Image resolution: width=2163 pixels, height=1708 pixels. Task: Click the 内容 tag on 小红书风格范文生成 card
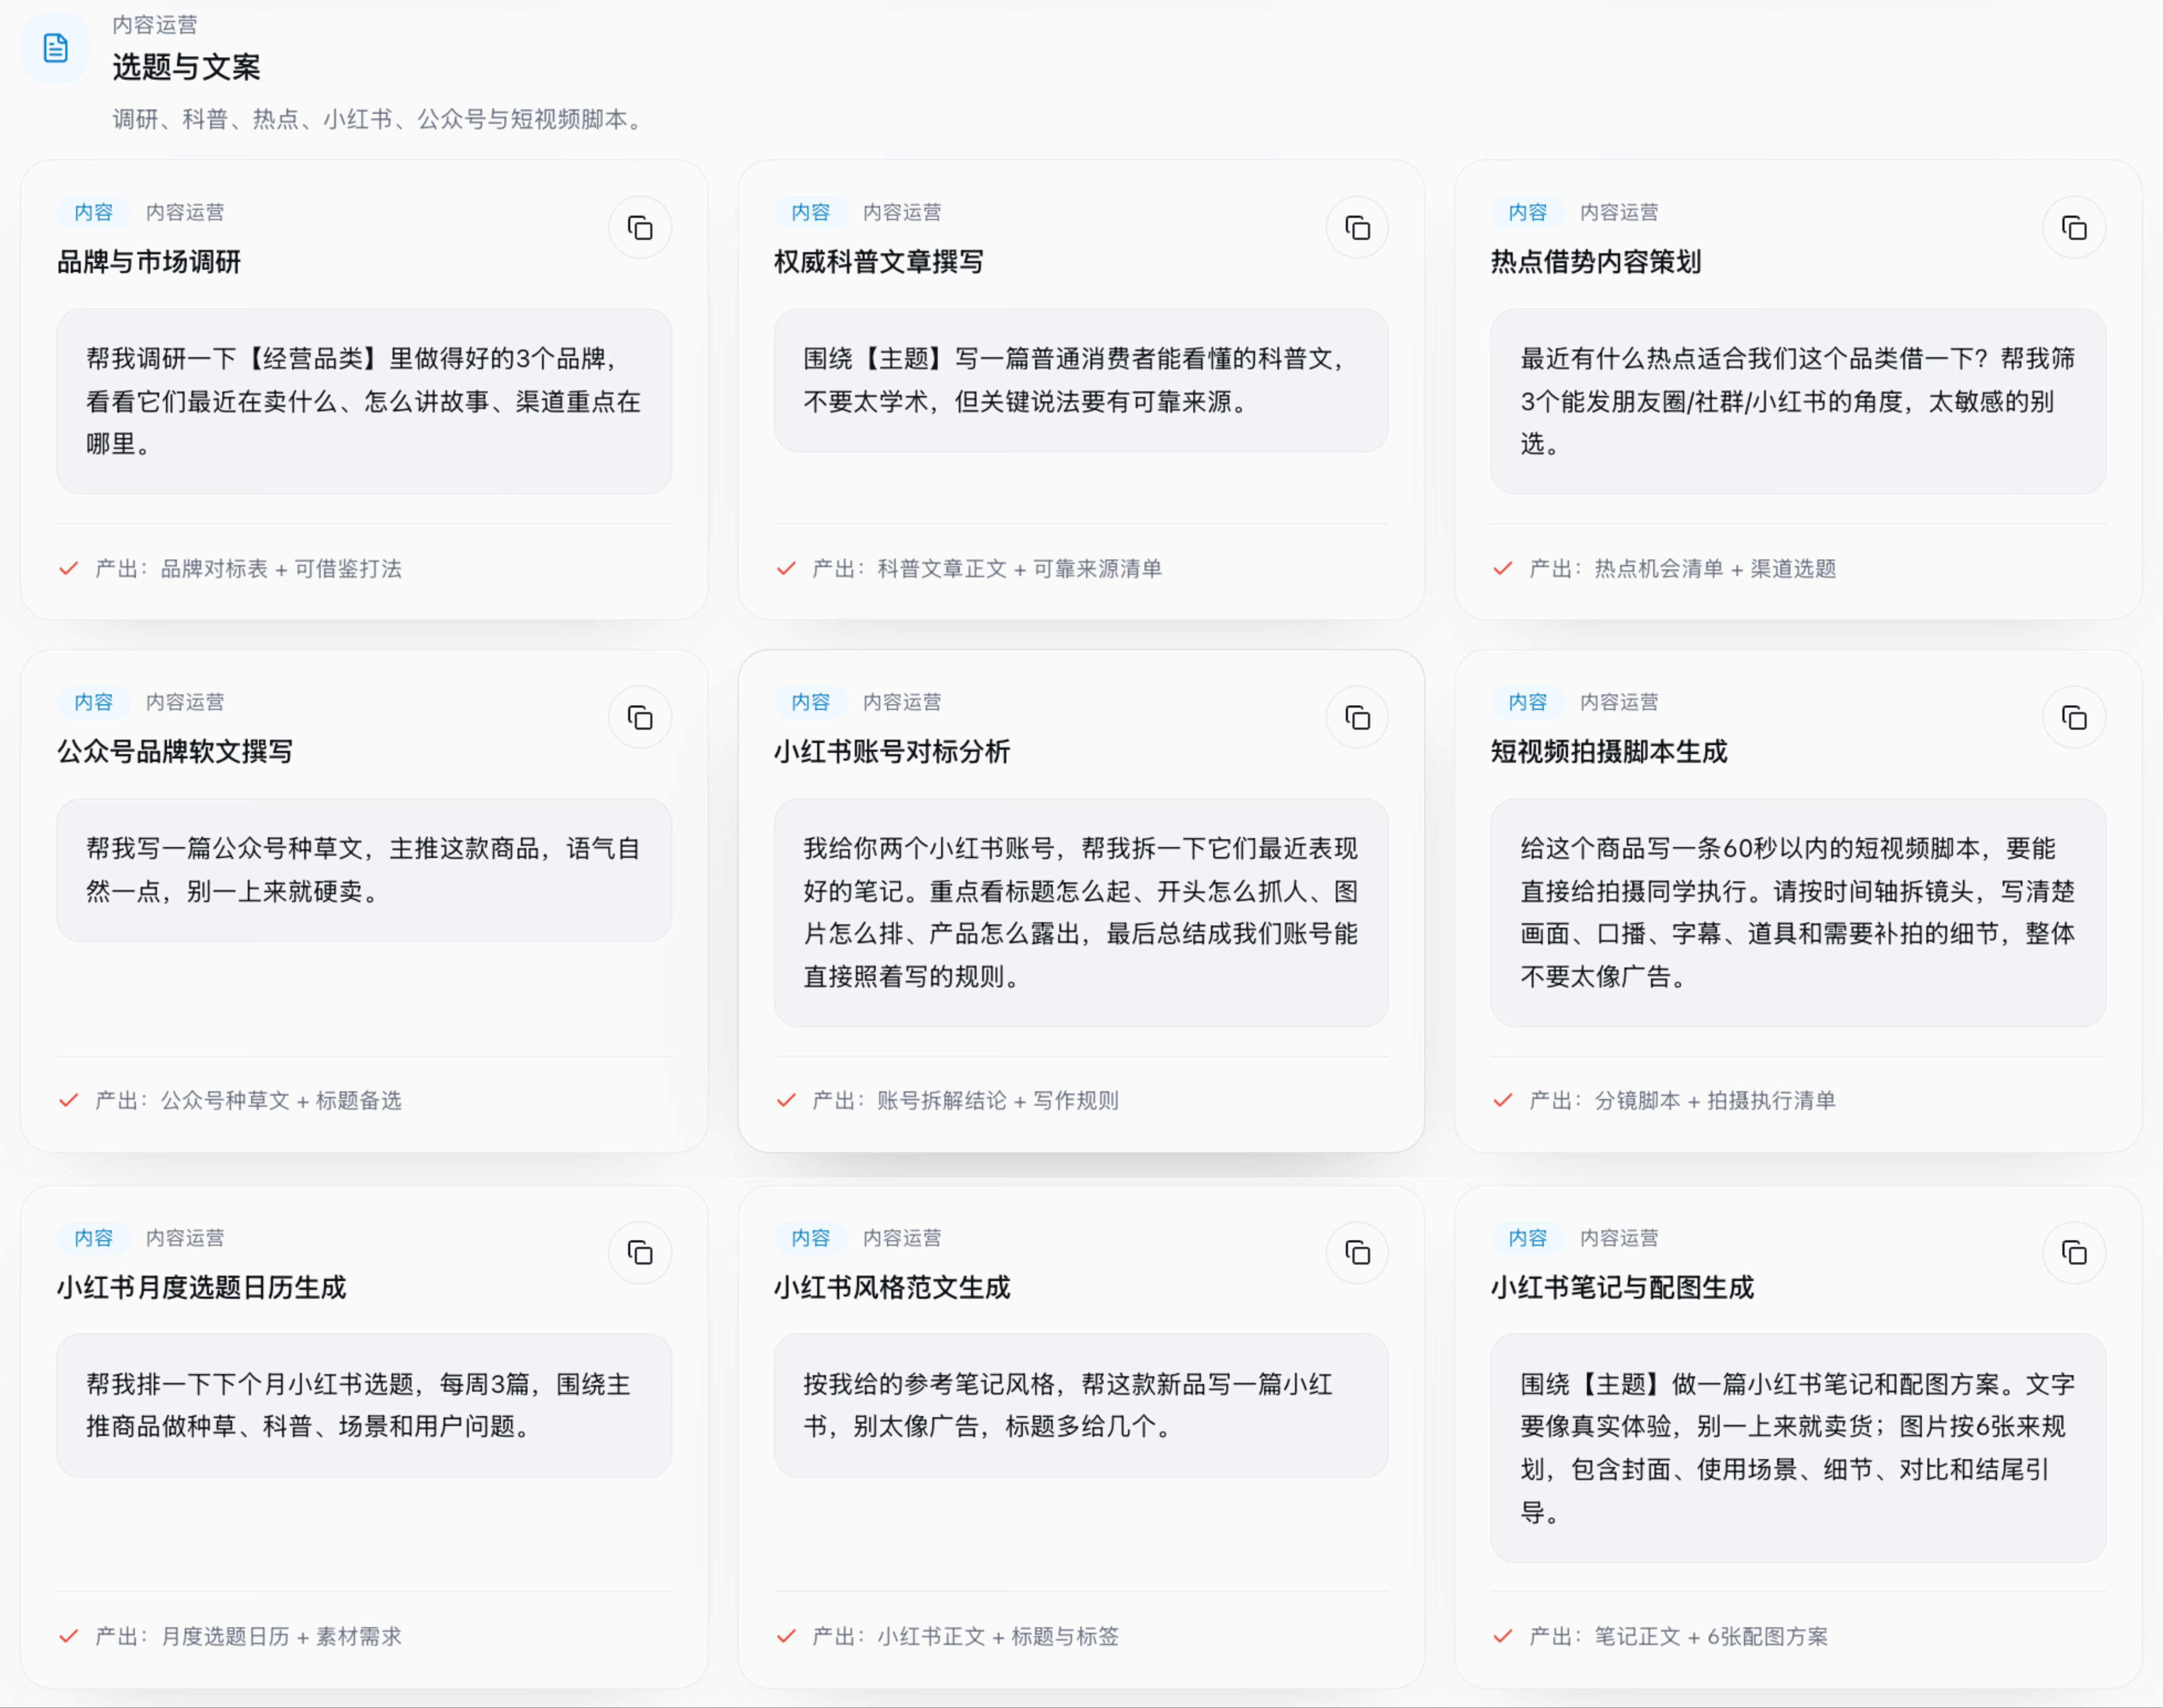tap(811, 1238)
